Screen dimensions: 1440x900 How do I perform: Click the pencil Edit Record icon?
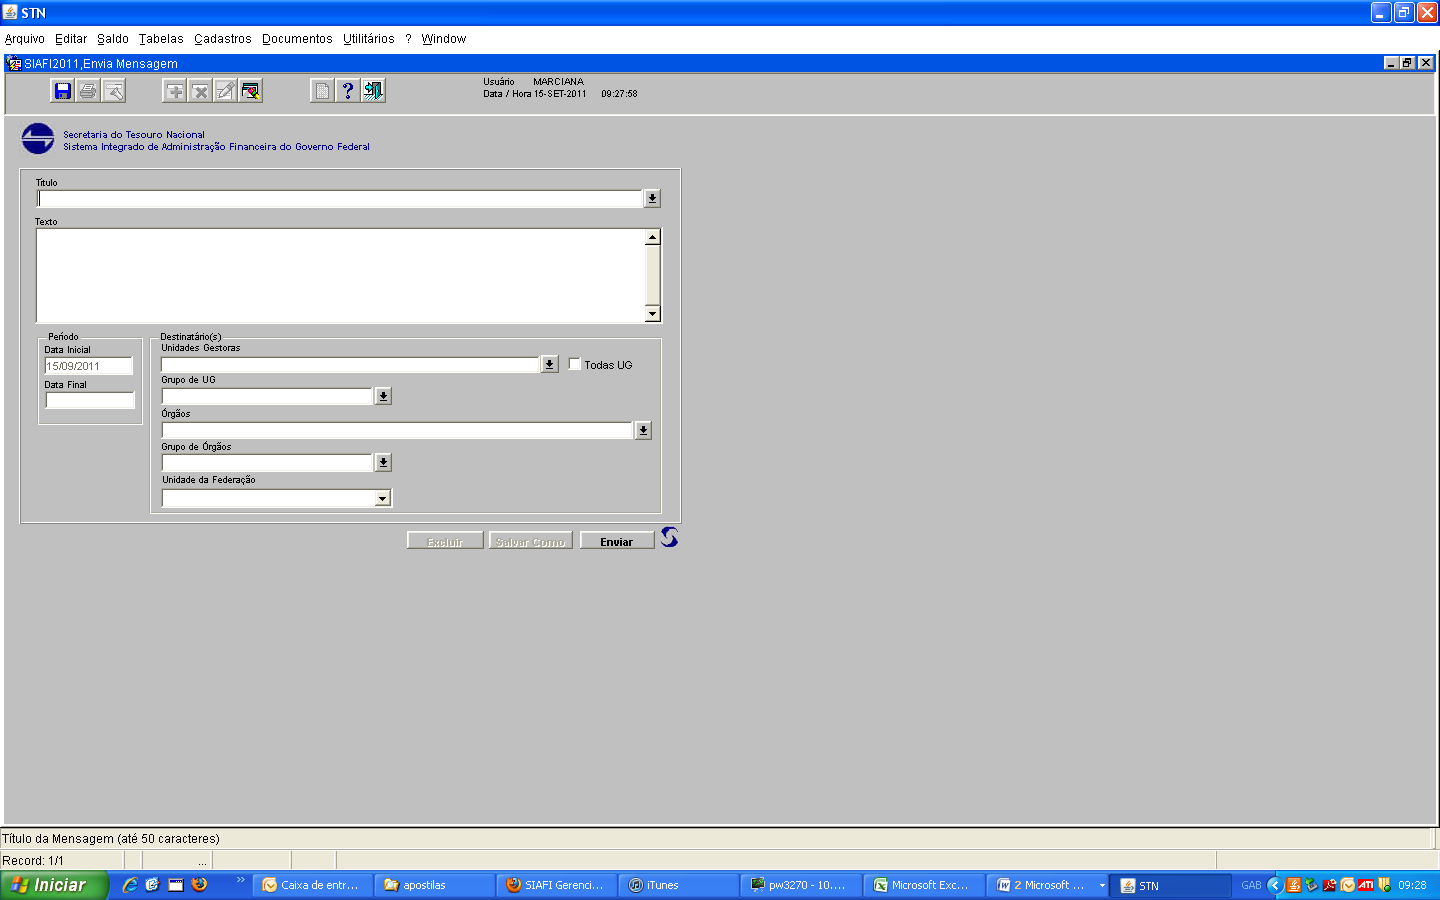tap(225, 91)
